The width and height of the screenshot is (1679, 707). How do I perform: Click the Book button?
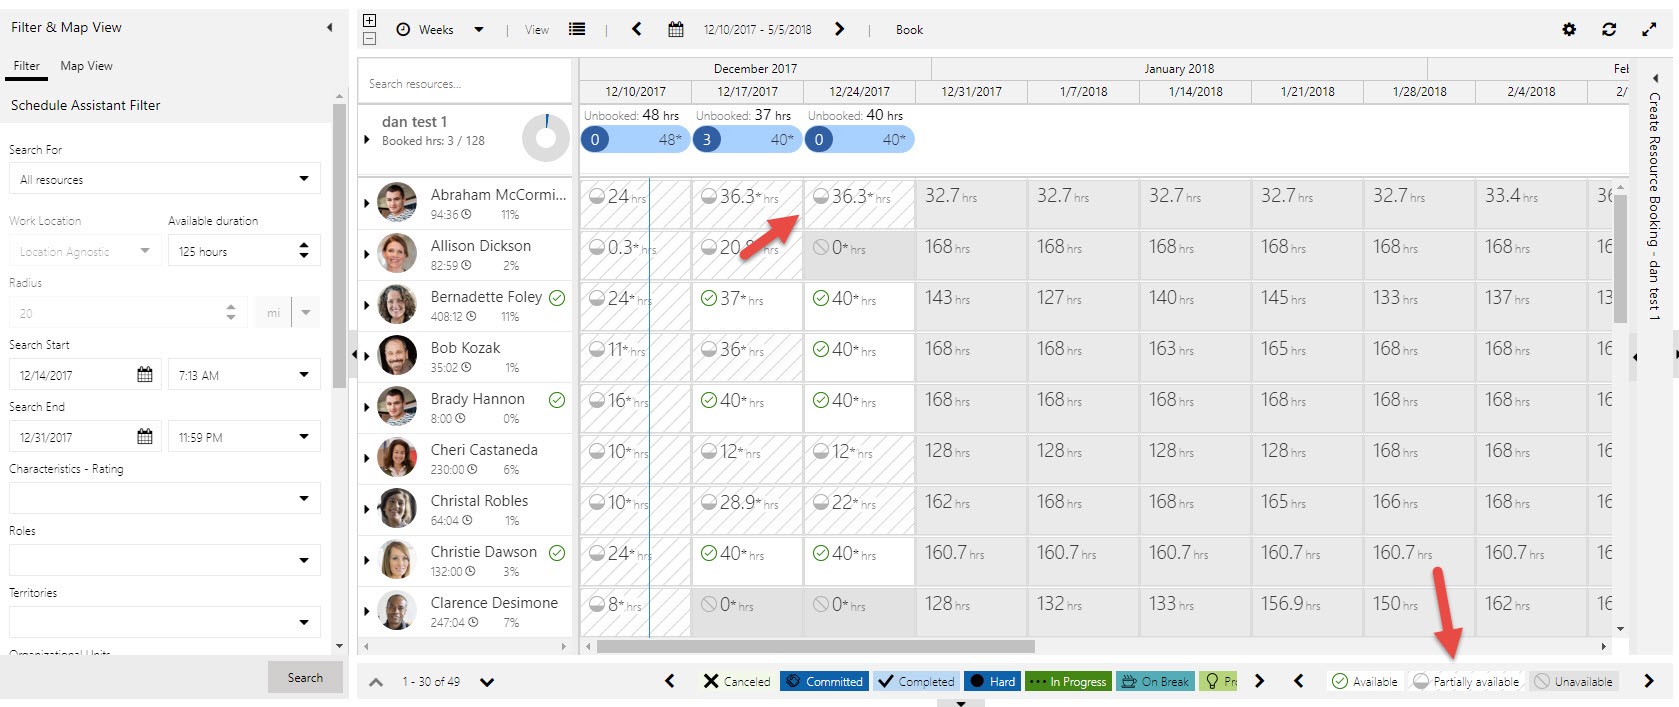[x=909, y=30]
